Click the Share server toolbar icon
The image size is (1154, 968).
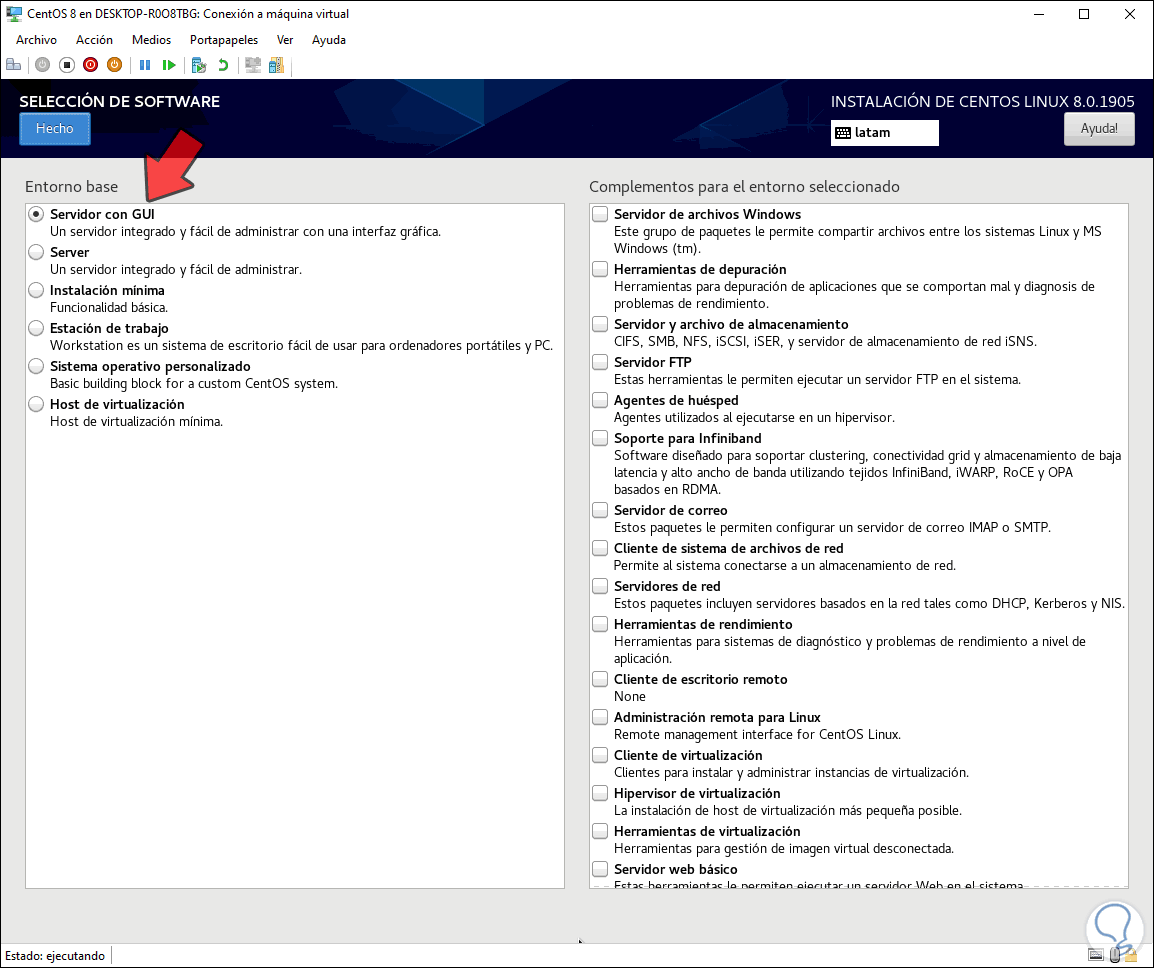click(276, 66)
